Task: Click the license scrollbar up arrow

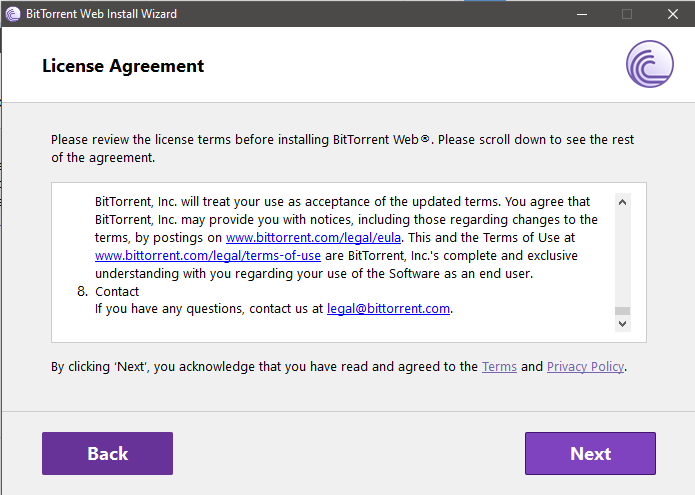Action: click(x=622, y=202)
